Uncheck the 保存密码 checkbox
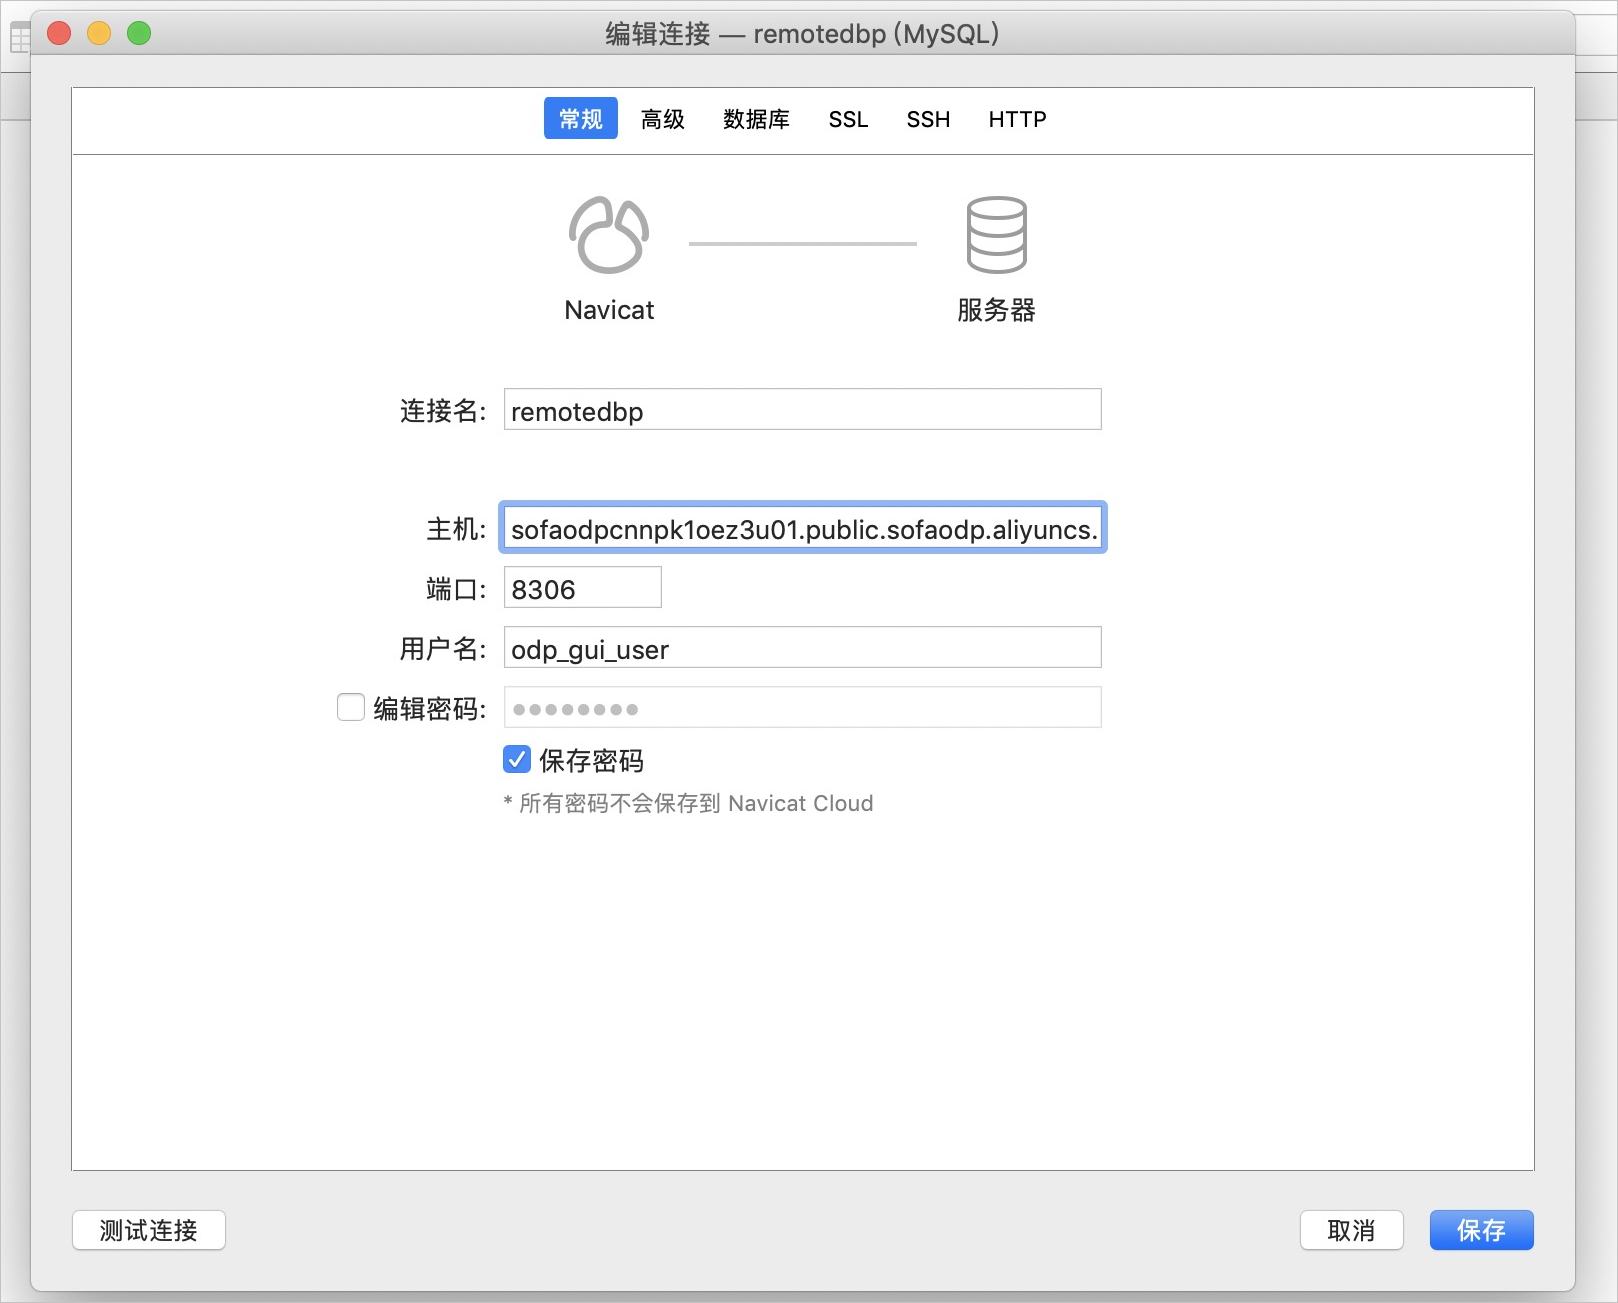1618x1303 pixels. click(x=517, y=759)
